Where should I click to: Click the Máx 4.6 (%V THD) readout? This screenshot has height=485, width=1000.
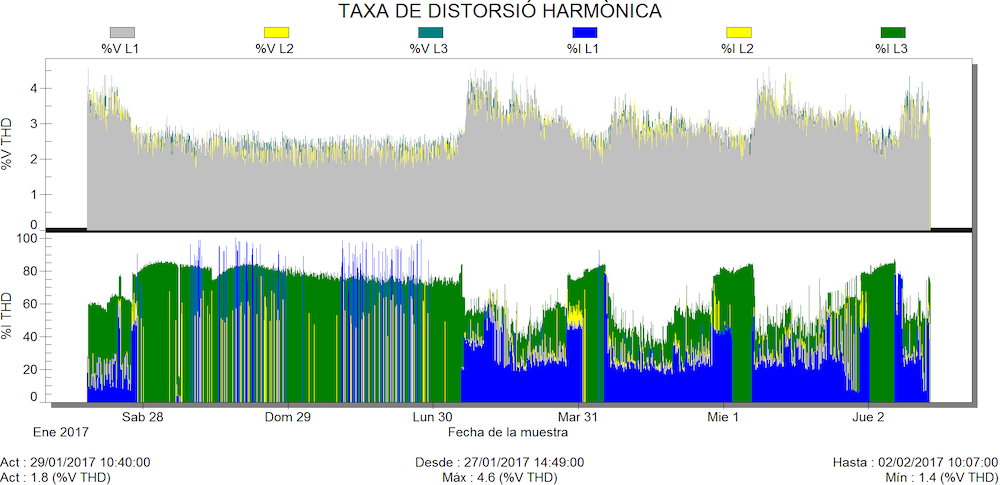[x=499, y=477]
